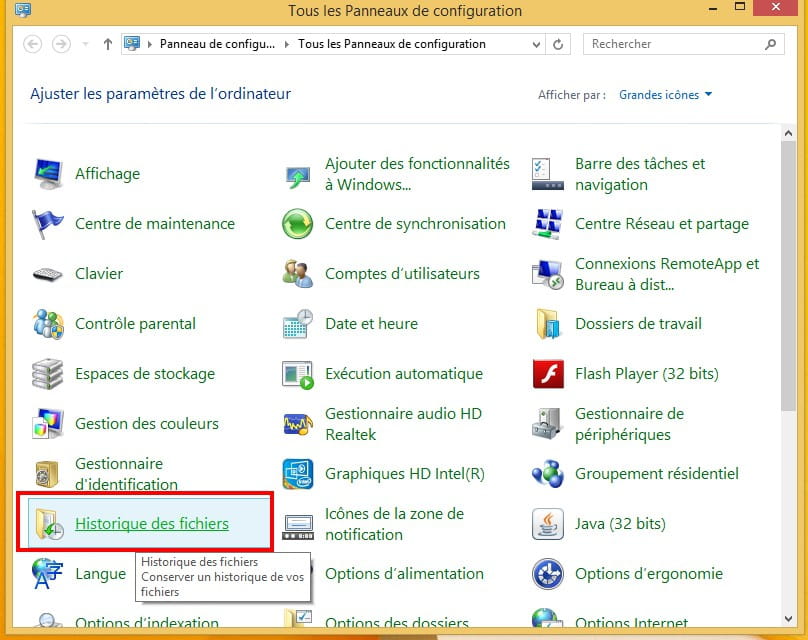Click into the Rechercher search field
The height and width of the screenshot is (640, 808).
683,44
